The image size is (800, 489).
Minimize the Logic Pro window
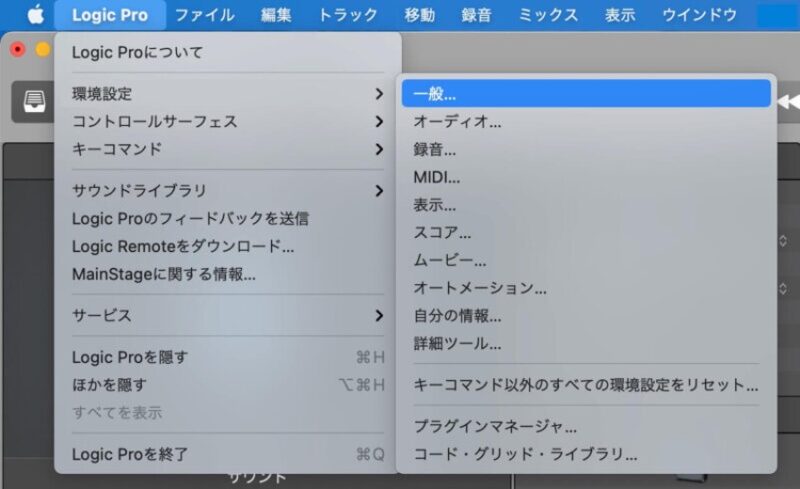(43, 50)
